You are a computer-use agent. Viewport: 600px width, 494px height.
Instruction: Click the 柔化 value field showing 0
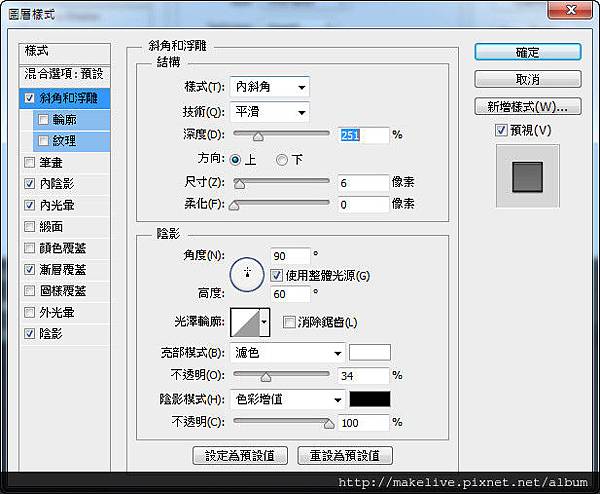[x=363, y=204]
